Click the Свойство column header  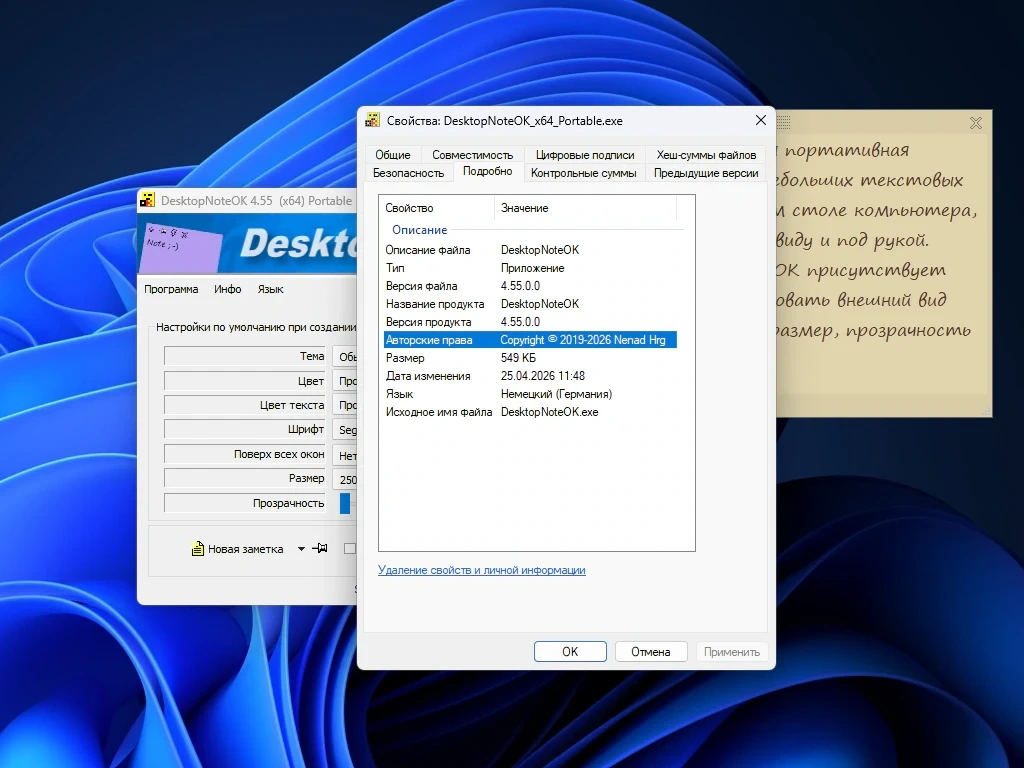click(437, 208)
